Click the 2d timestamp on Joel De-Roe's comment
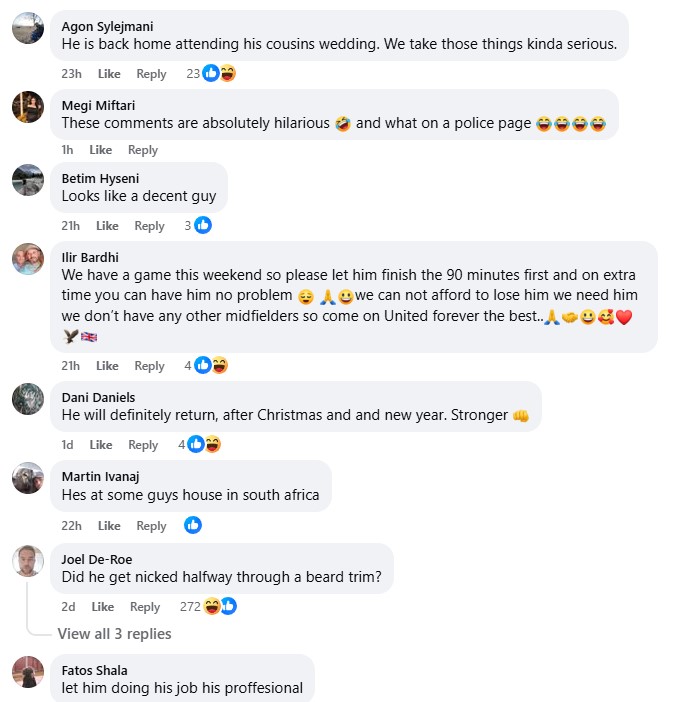Screen dimensions: 697x702 pyautogui.click(x=68, y=607)
